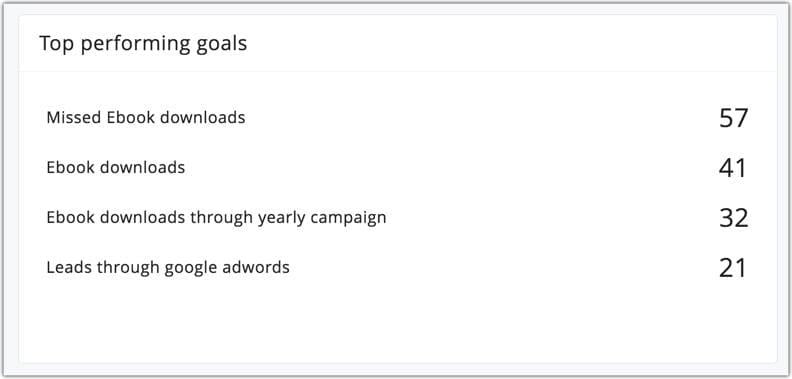Click the count 57 for Missed Ebook downloads
This screenshot has width=792, height=379.
click(x=733, y=118)
